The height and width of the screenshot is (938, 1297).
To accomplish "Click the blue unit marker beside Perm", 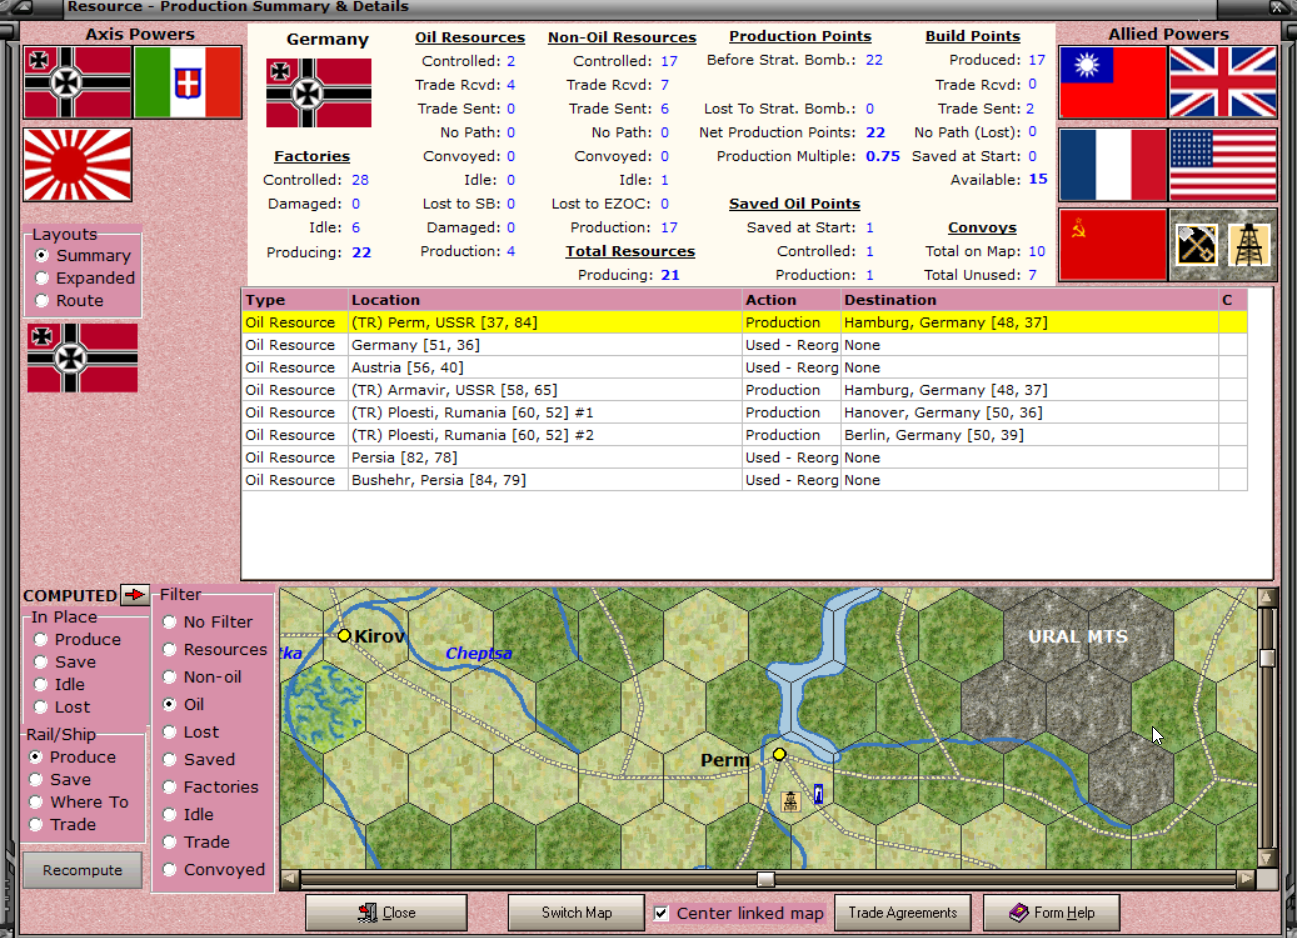I will (818, 794).
